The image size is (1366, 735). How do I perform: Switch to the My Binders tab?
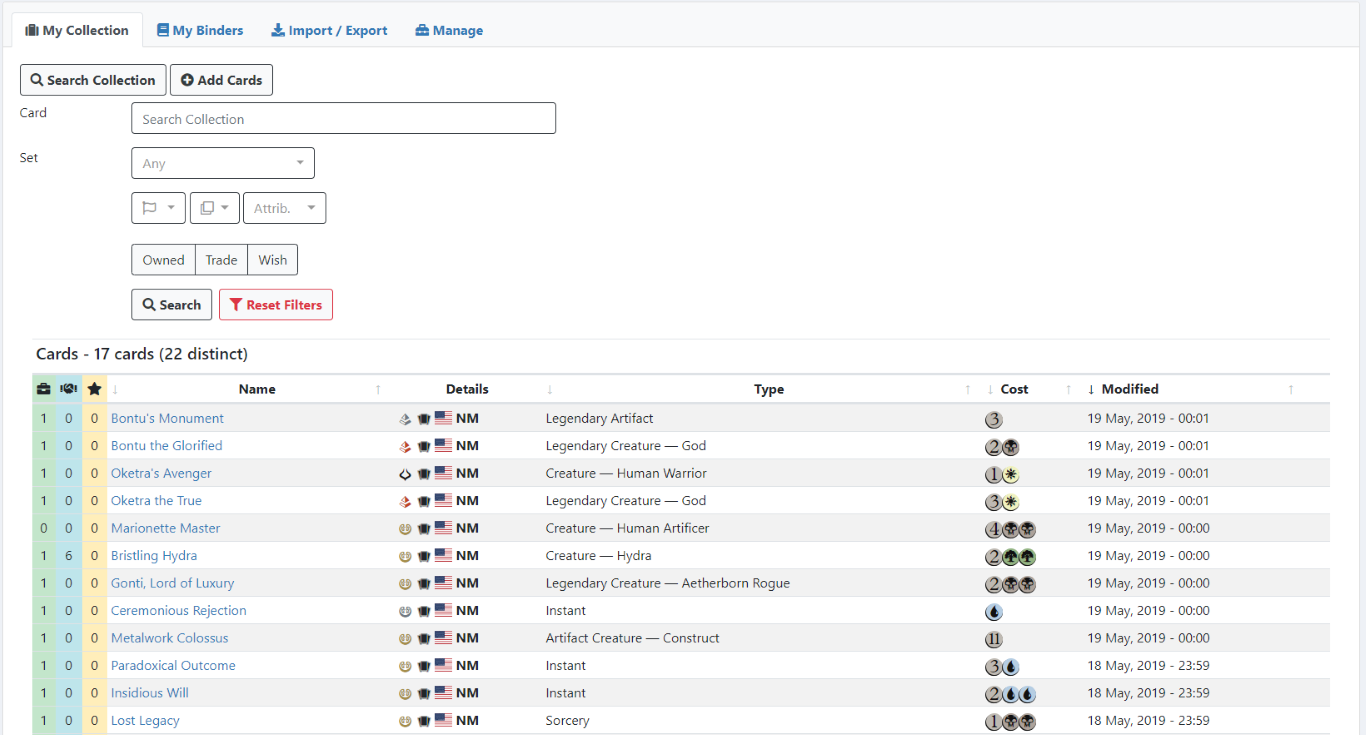point(200,30)
